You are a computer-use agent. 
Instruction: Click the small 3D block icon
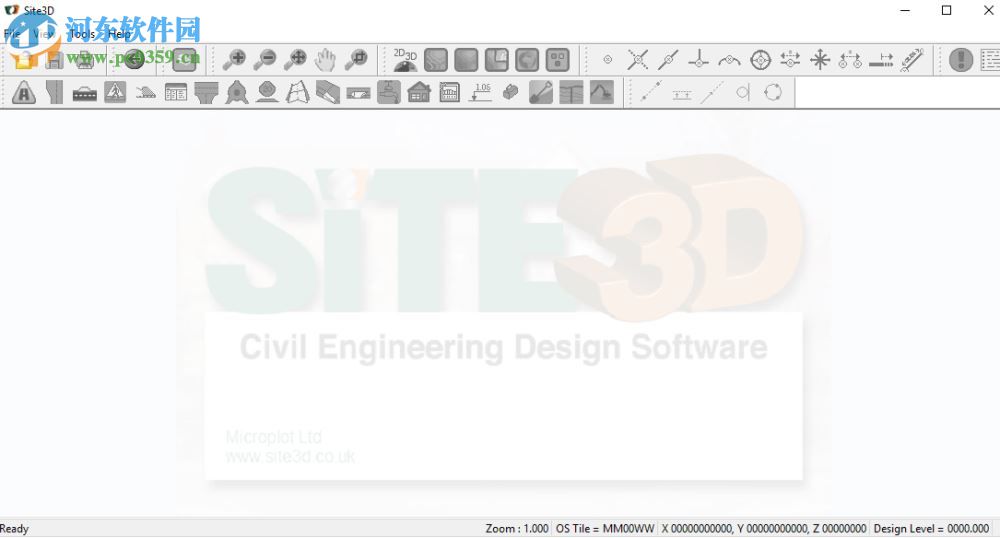point(510,92)
